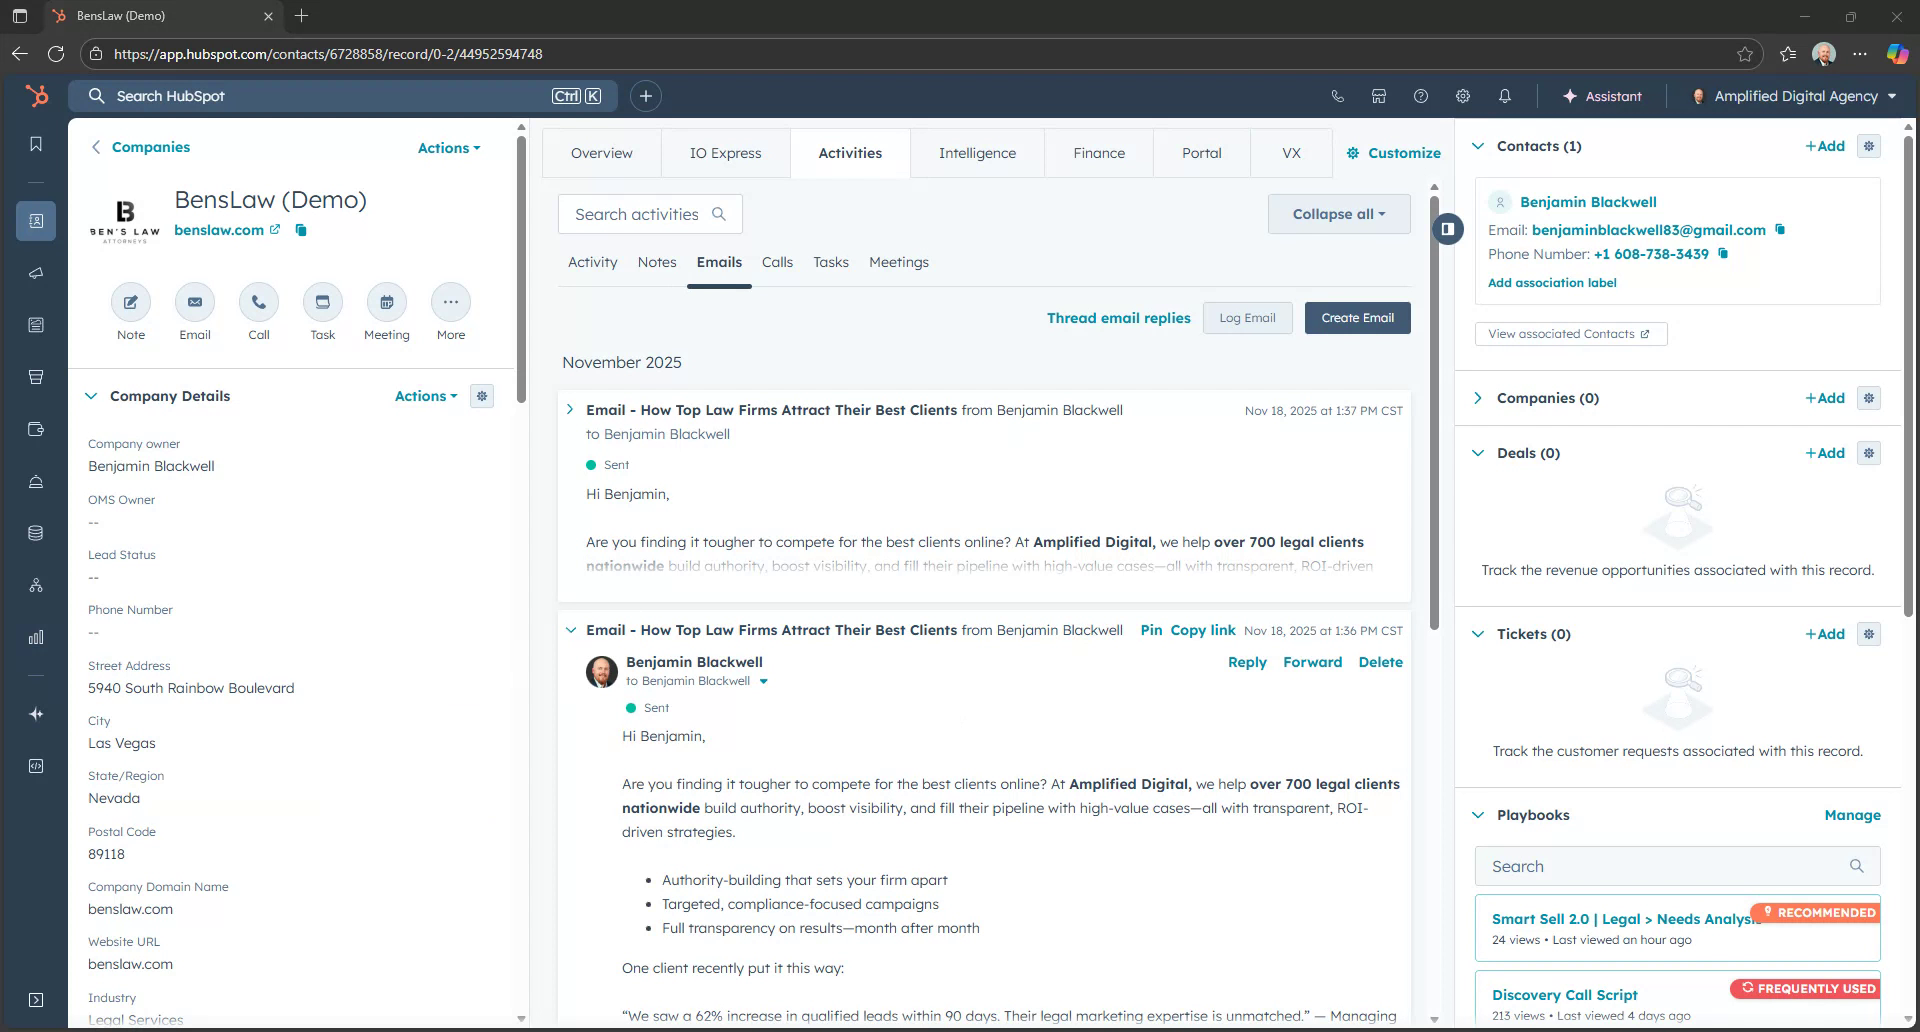
Task: Open the Breeze AI sparkle icon in sidebar
Action: coord(36,714)
